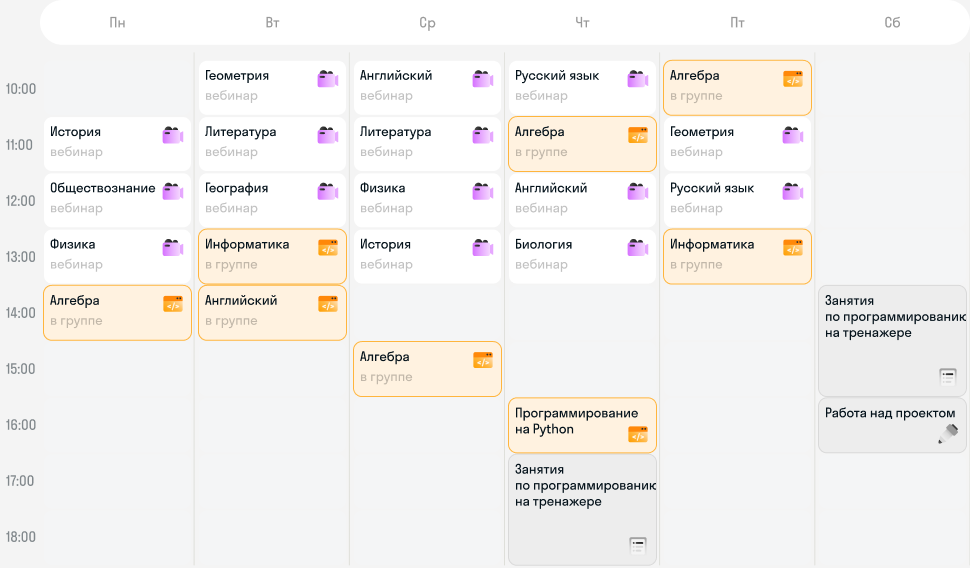Switch to the Ср day header
The height and width of the screenshot is (568, 970).
click(427, 23)
